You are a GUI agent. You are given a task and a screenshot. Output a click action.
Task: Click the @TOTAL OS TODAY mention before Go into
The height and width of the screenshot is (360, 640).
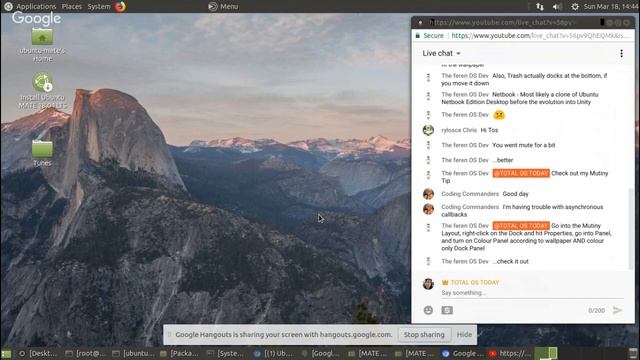[x=521, y=225]
